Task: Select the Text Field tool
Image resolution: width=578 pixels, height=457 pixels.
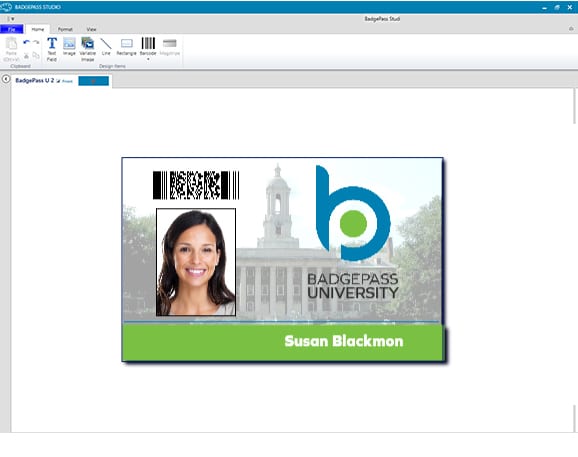Action: [52, 49]
